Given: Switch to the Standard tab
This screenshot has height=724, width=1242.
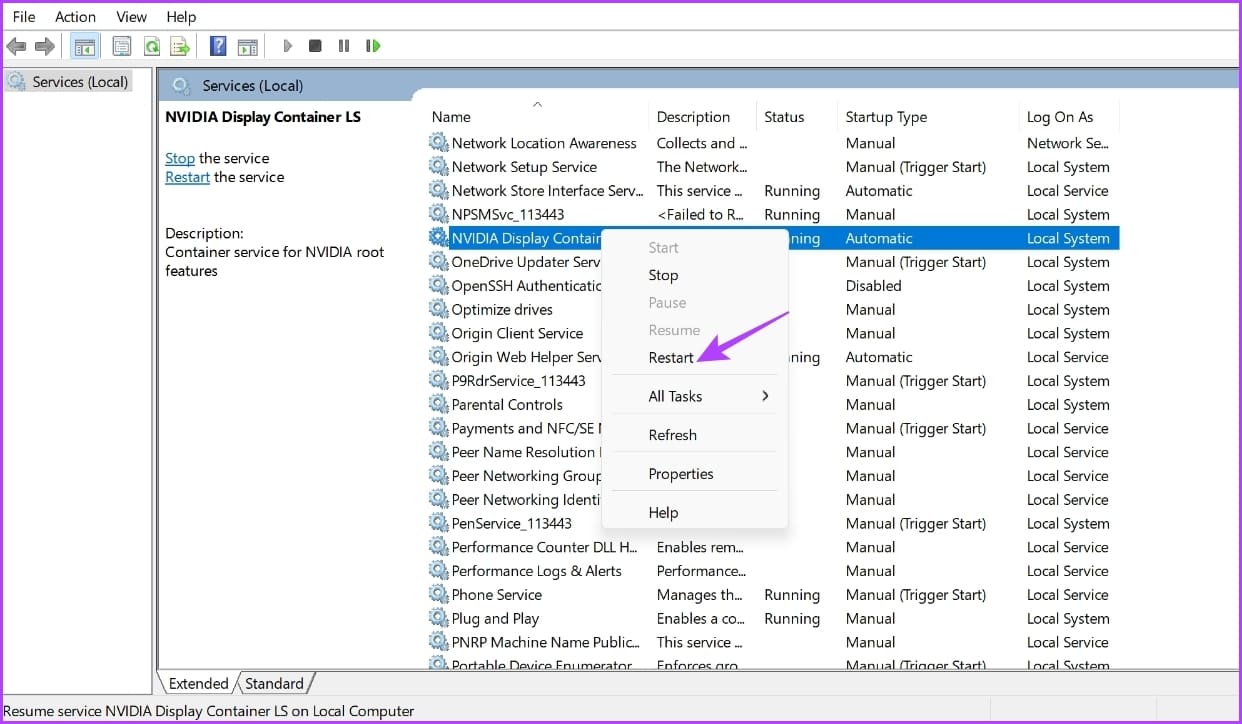Looking at the screenshot, I should [274, 684].
